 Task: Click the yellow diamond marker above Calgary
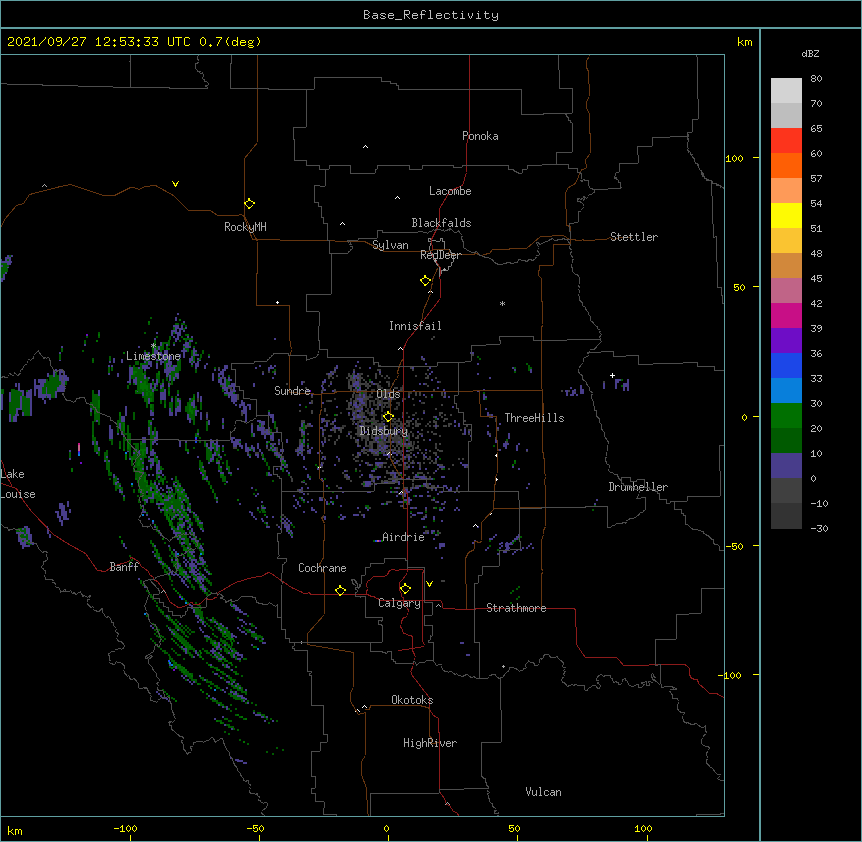(405, 589)
